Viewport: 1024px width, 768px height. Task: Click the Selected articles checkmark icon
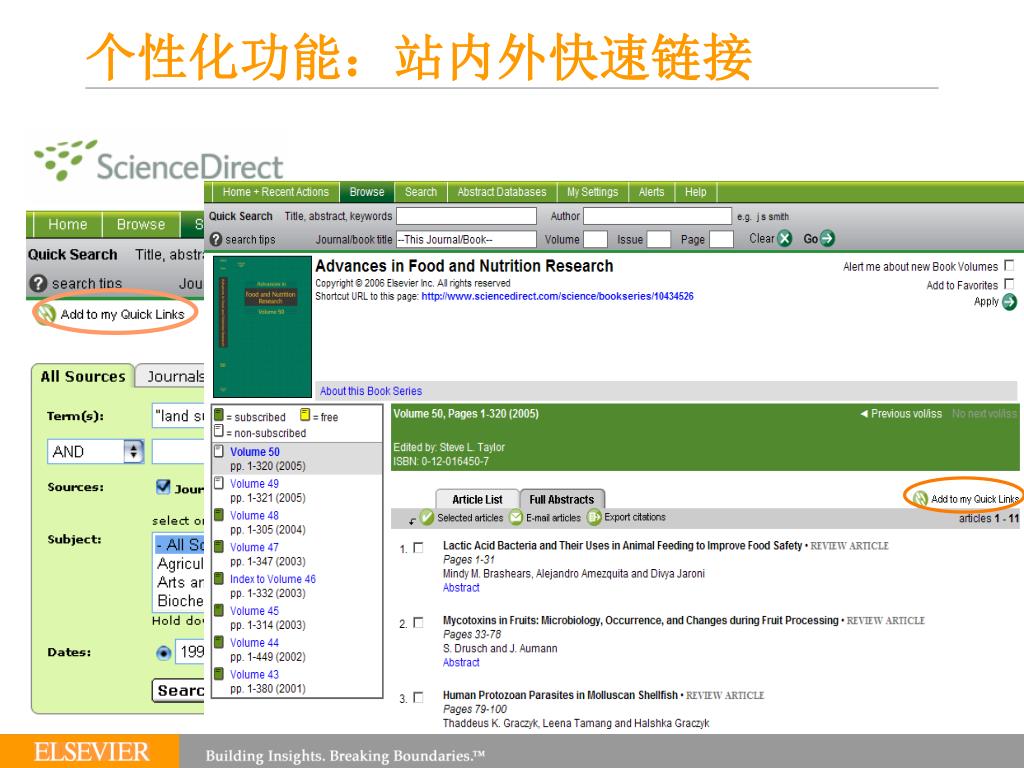(426, 518)
